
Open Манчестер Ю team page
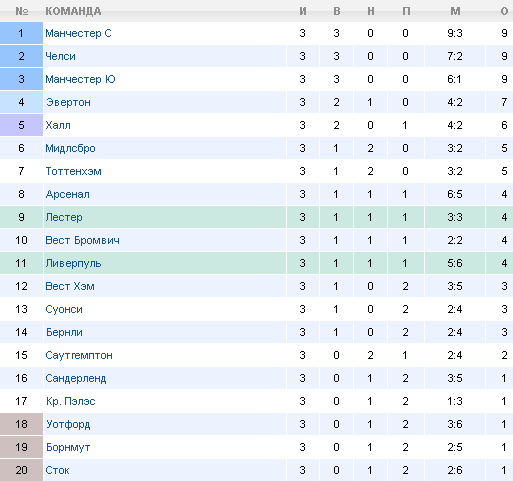[80, 79]
